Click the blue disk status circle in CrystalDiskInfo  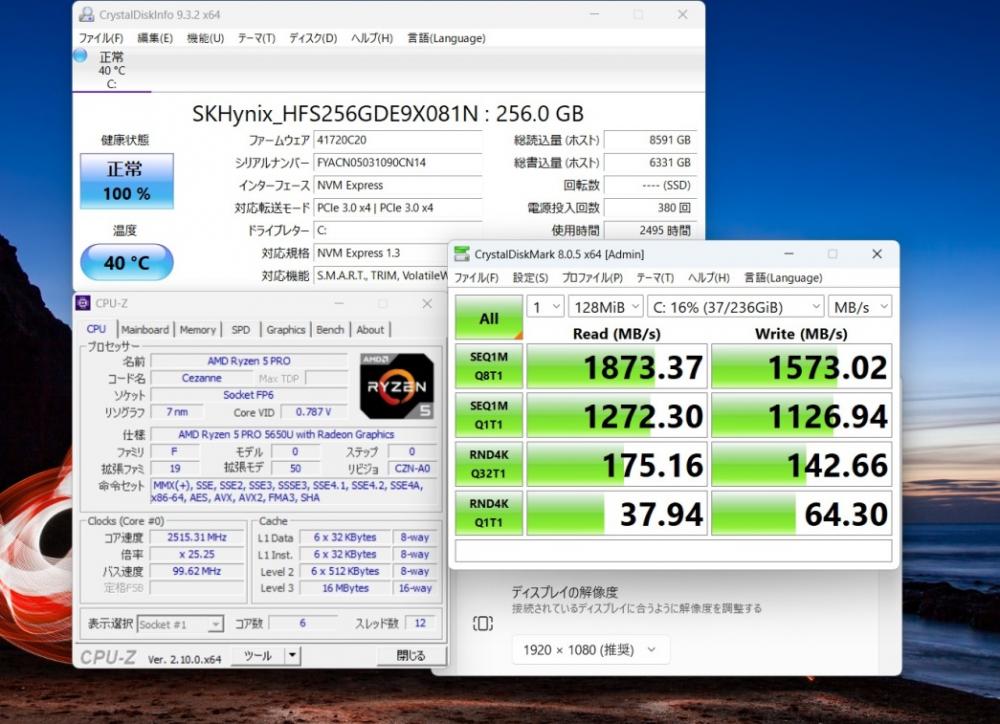pos(80,55)
